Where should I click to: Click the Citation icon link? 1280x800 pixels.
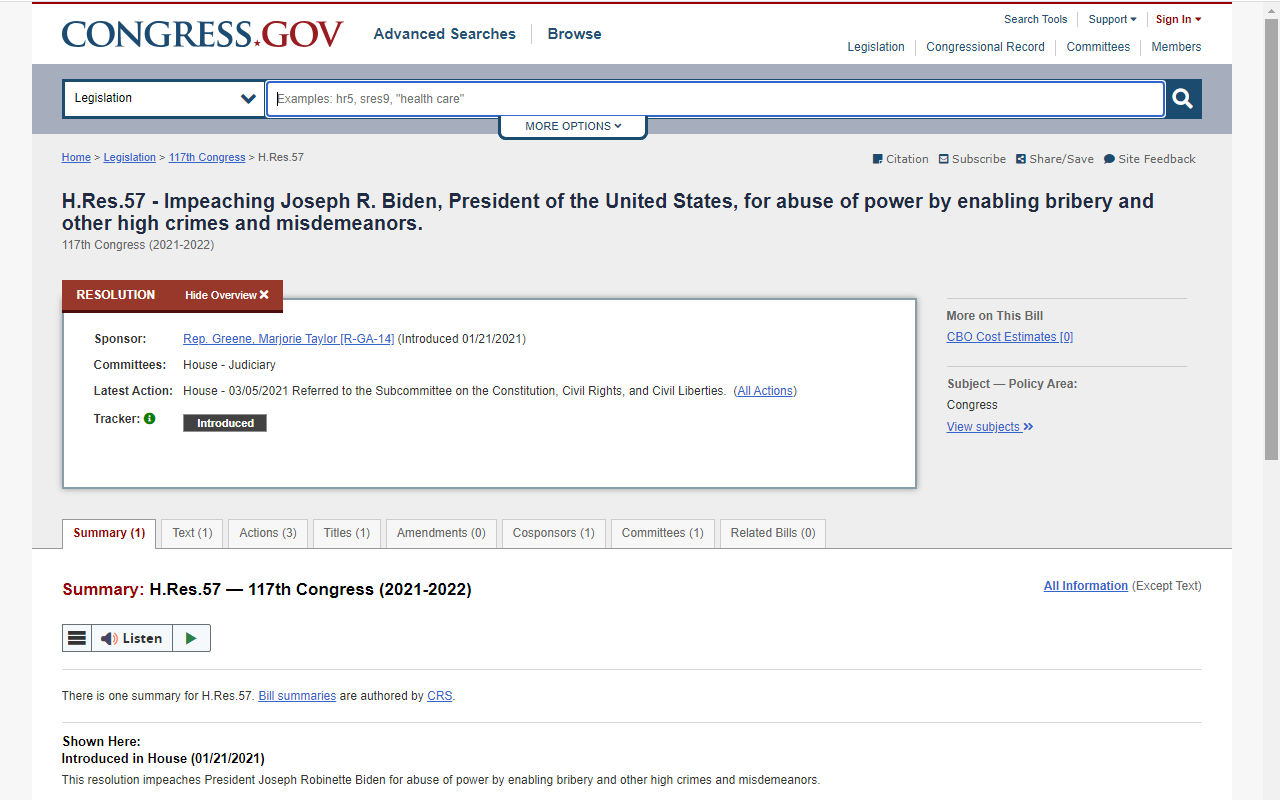[878, 159]
